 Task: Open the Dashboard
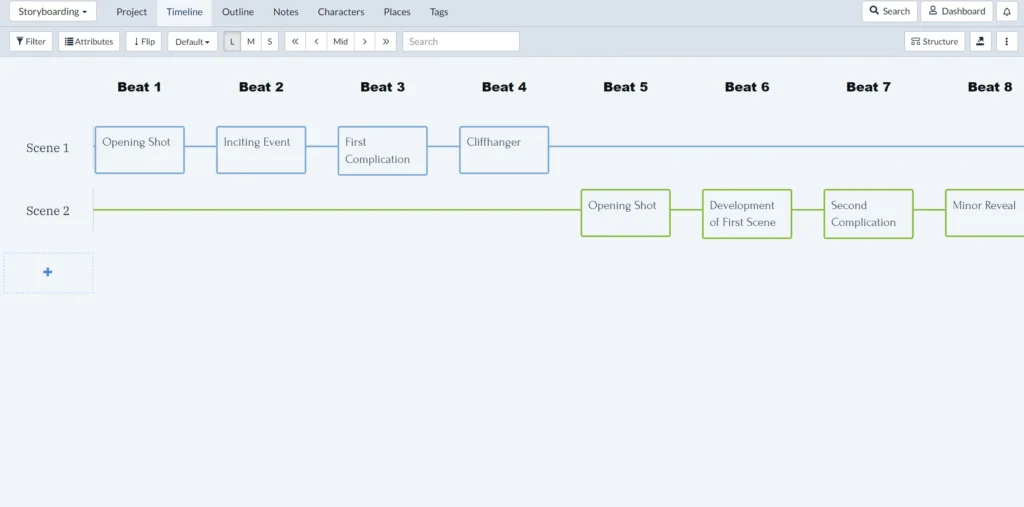pyautogui.click(x=957, y=11)
